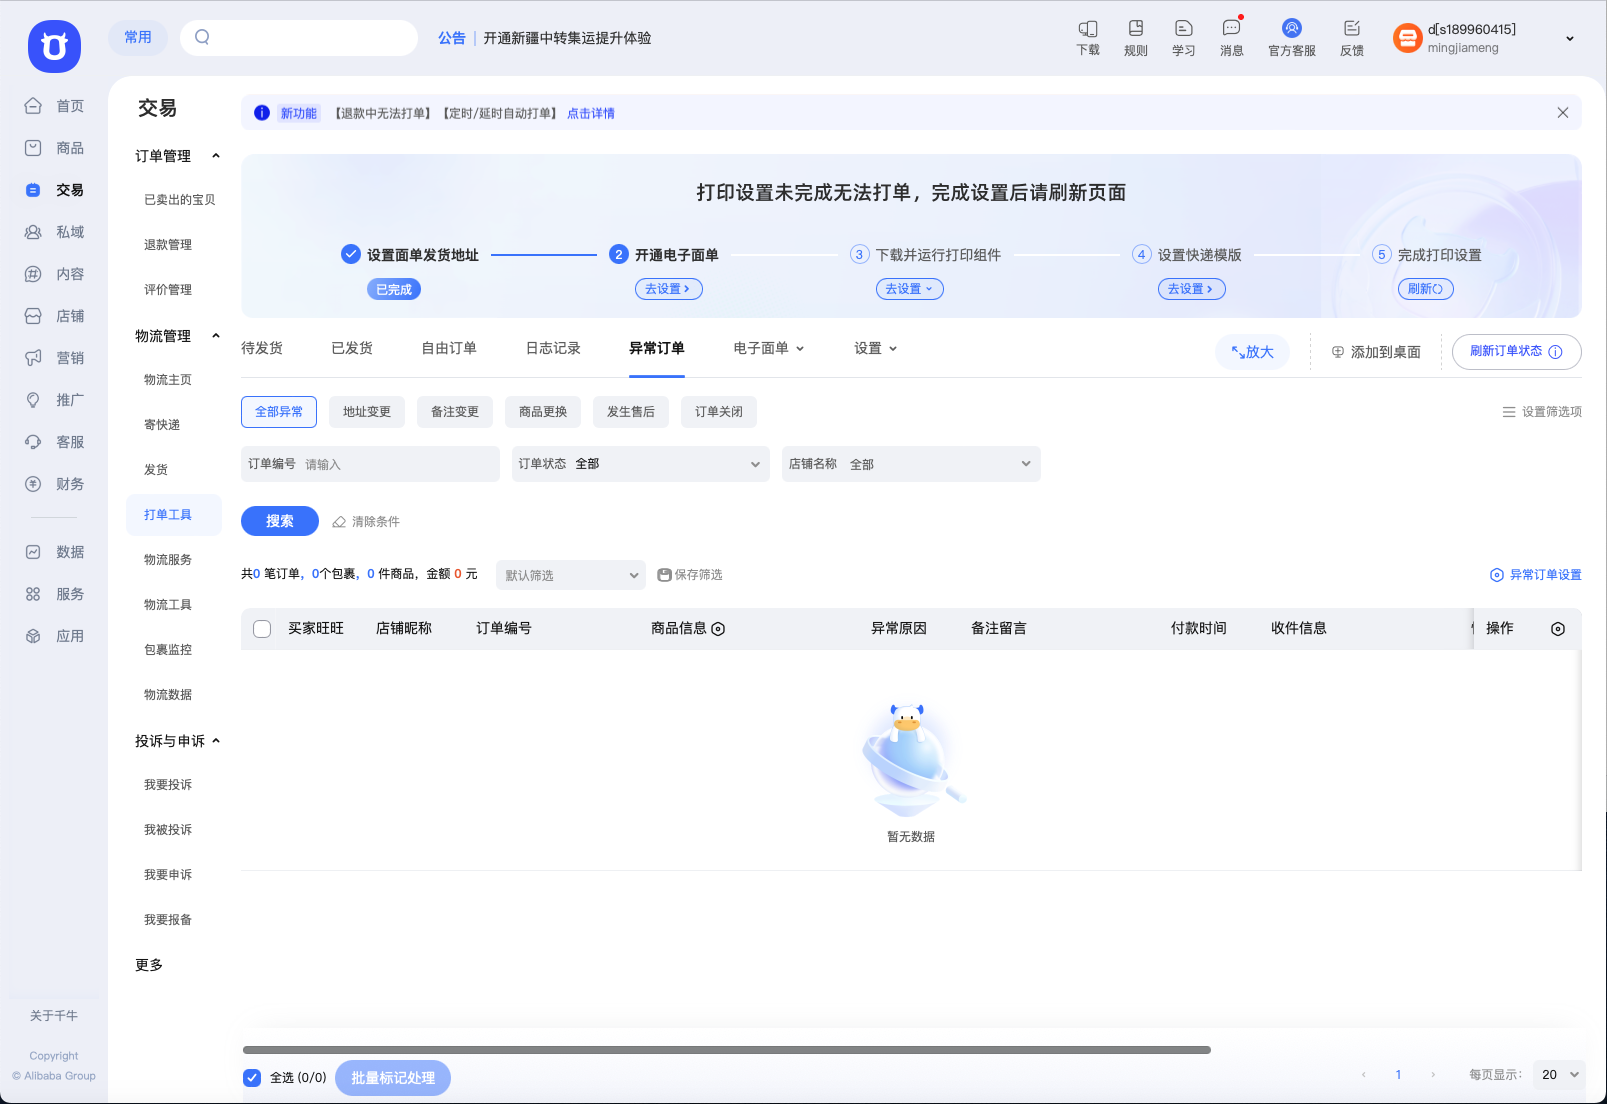Screen dimensions: 1607x1104
Task: Click the 商品信息 column settings icon
Action: pos(718,629)
